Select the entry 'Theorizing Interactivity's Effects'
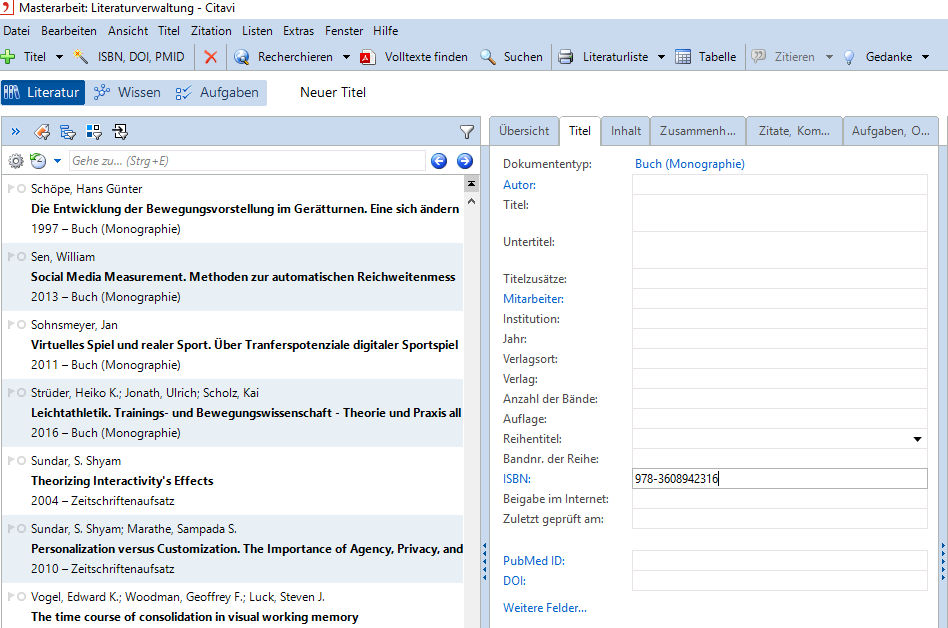Screen dimensions: 948x628 click(x=232, y=481)
